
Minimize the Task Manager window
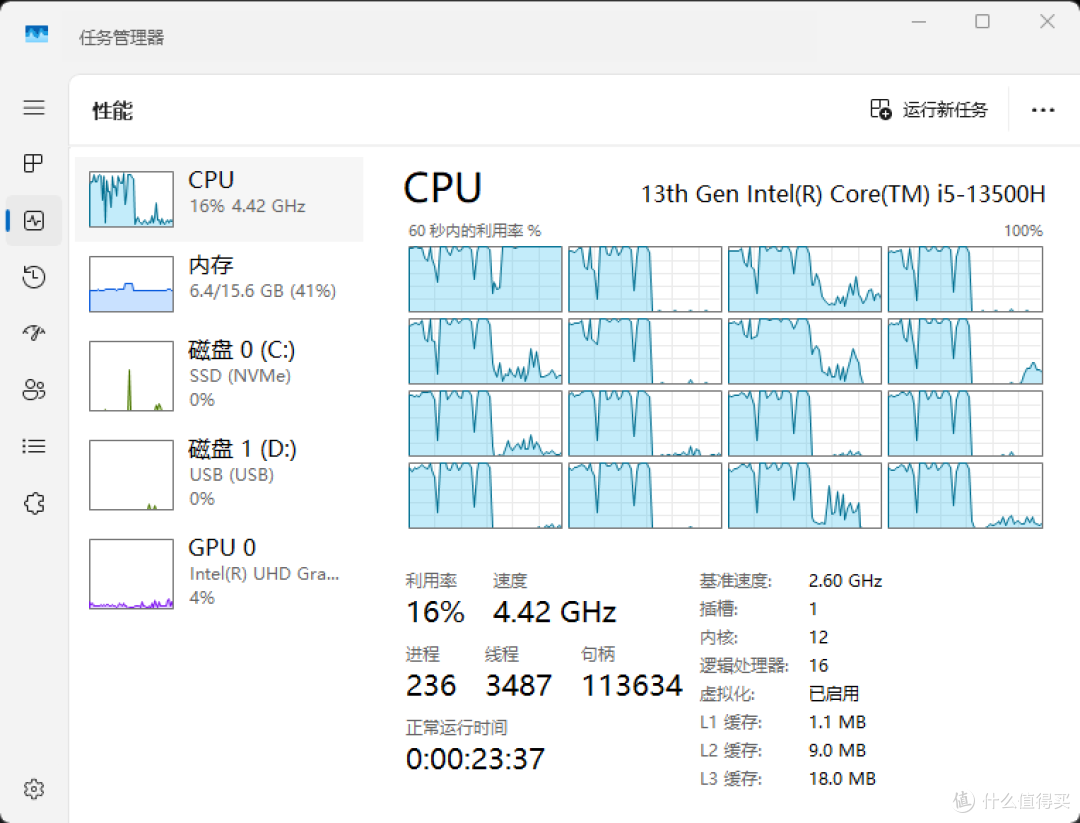pos(918,21)
